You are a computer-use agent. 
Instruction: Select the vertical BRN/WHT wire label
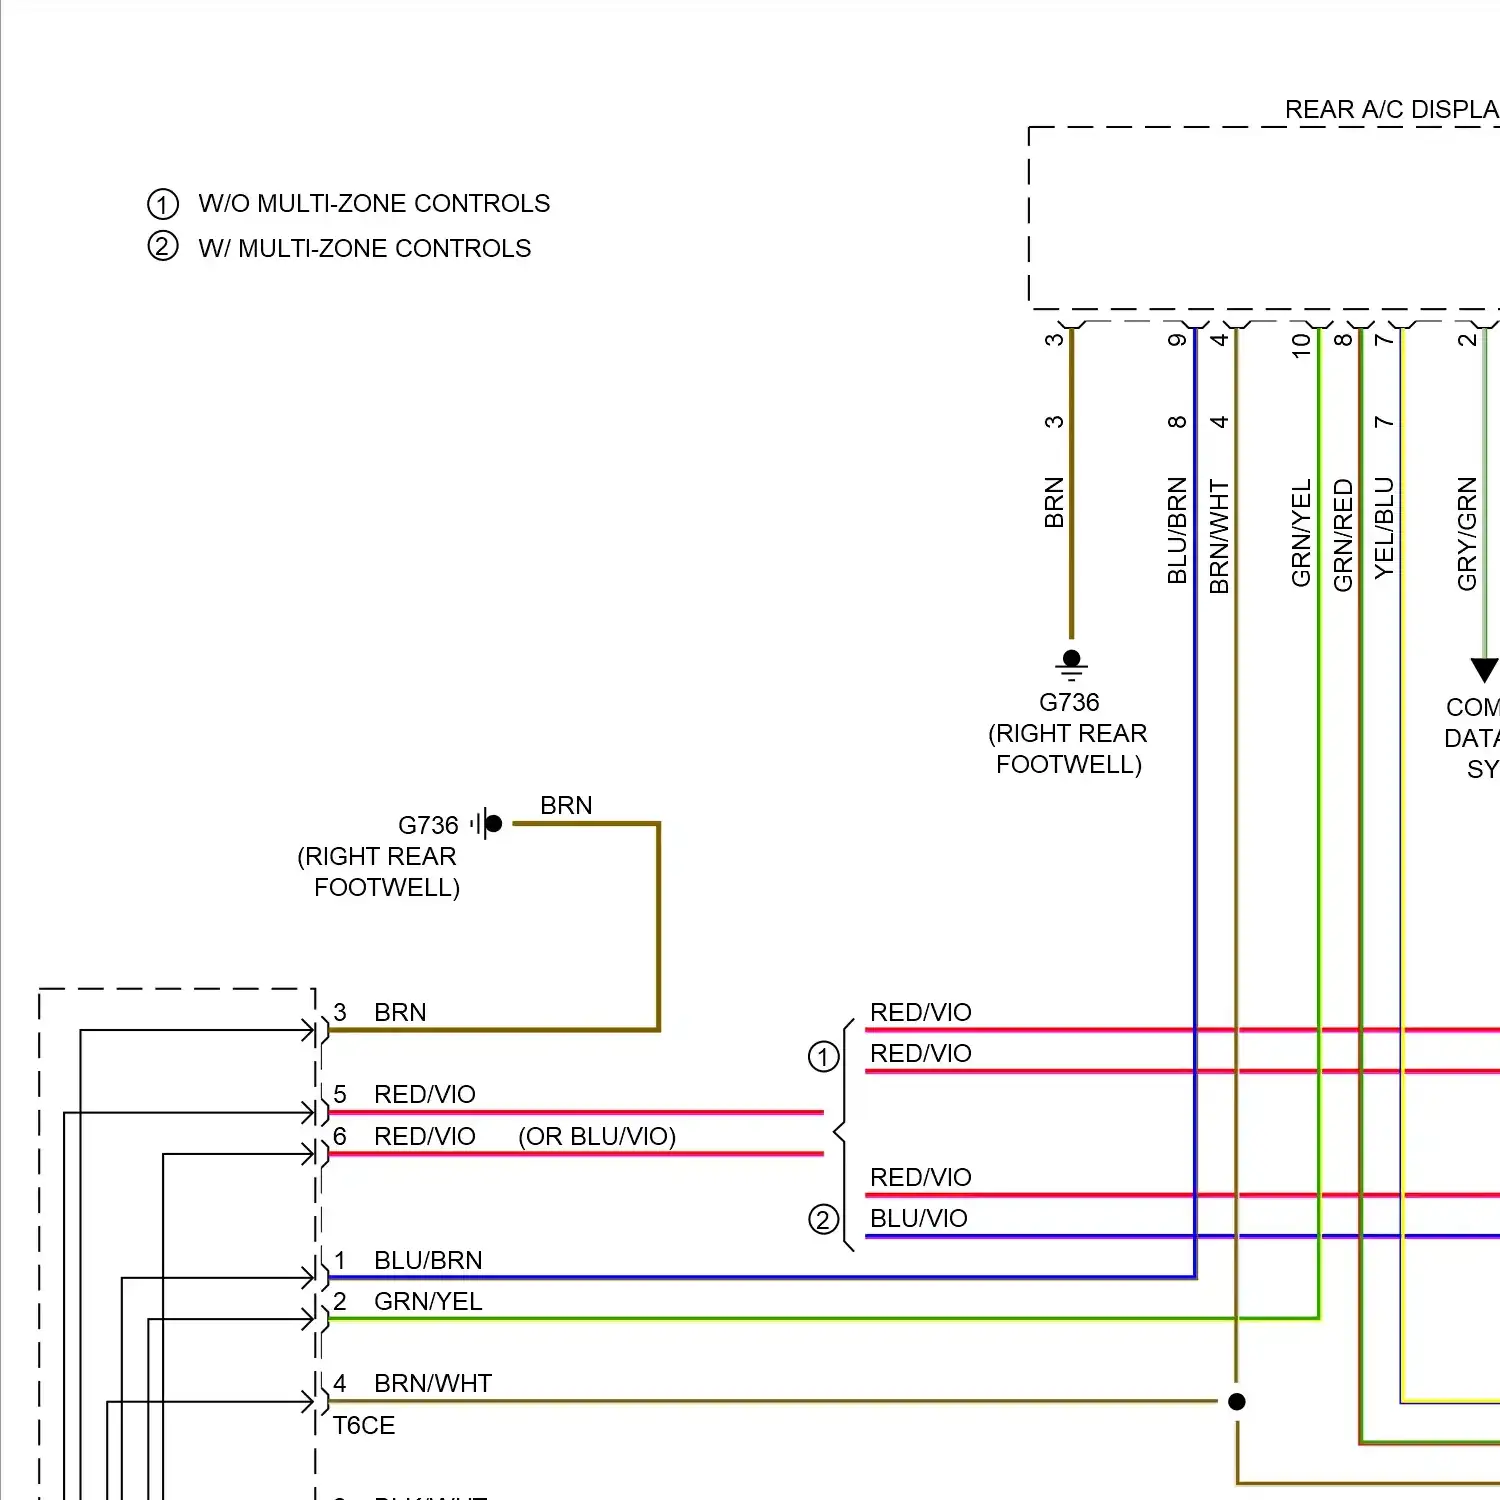[x=1219, y=536]
